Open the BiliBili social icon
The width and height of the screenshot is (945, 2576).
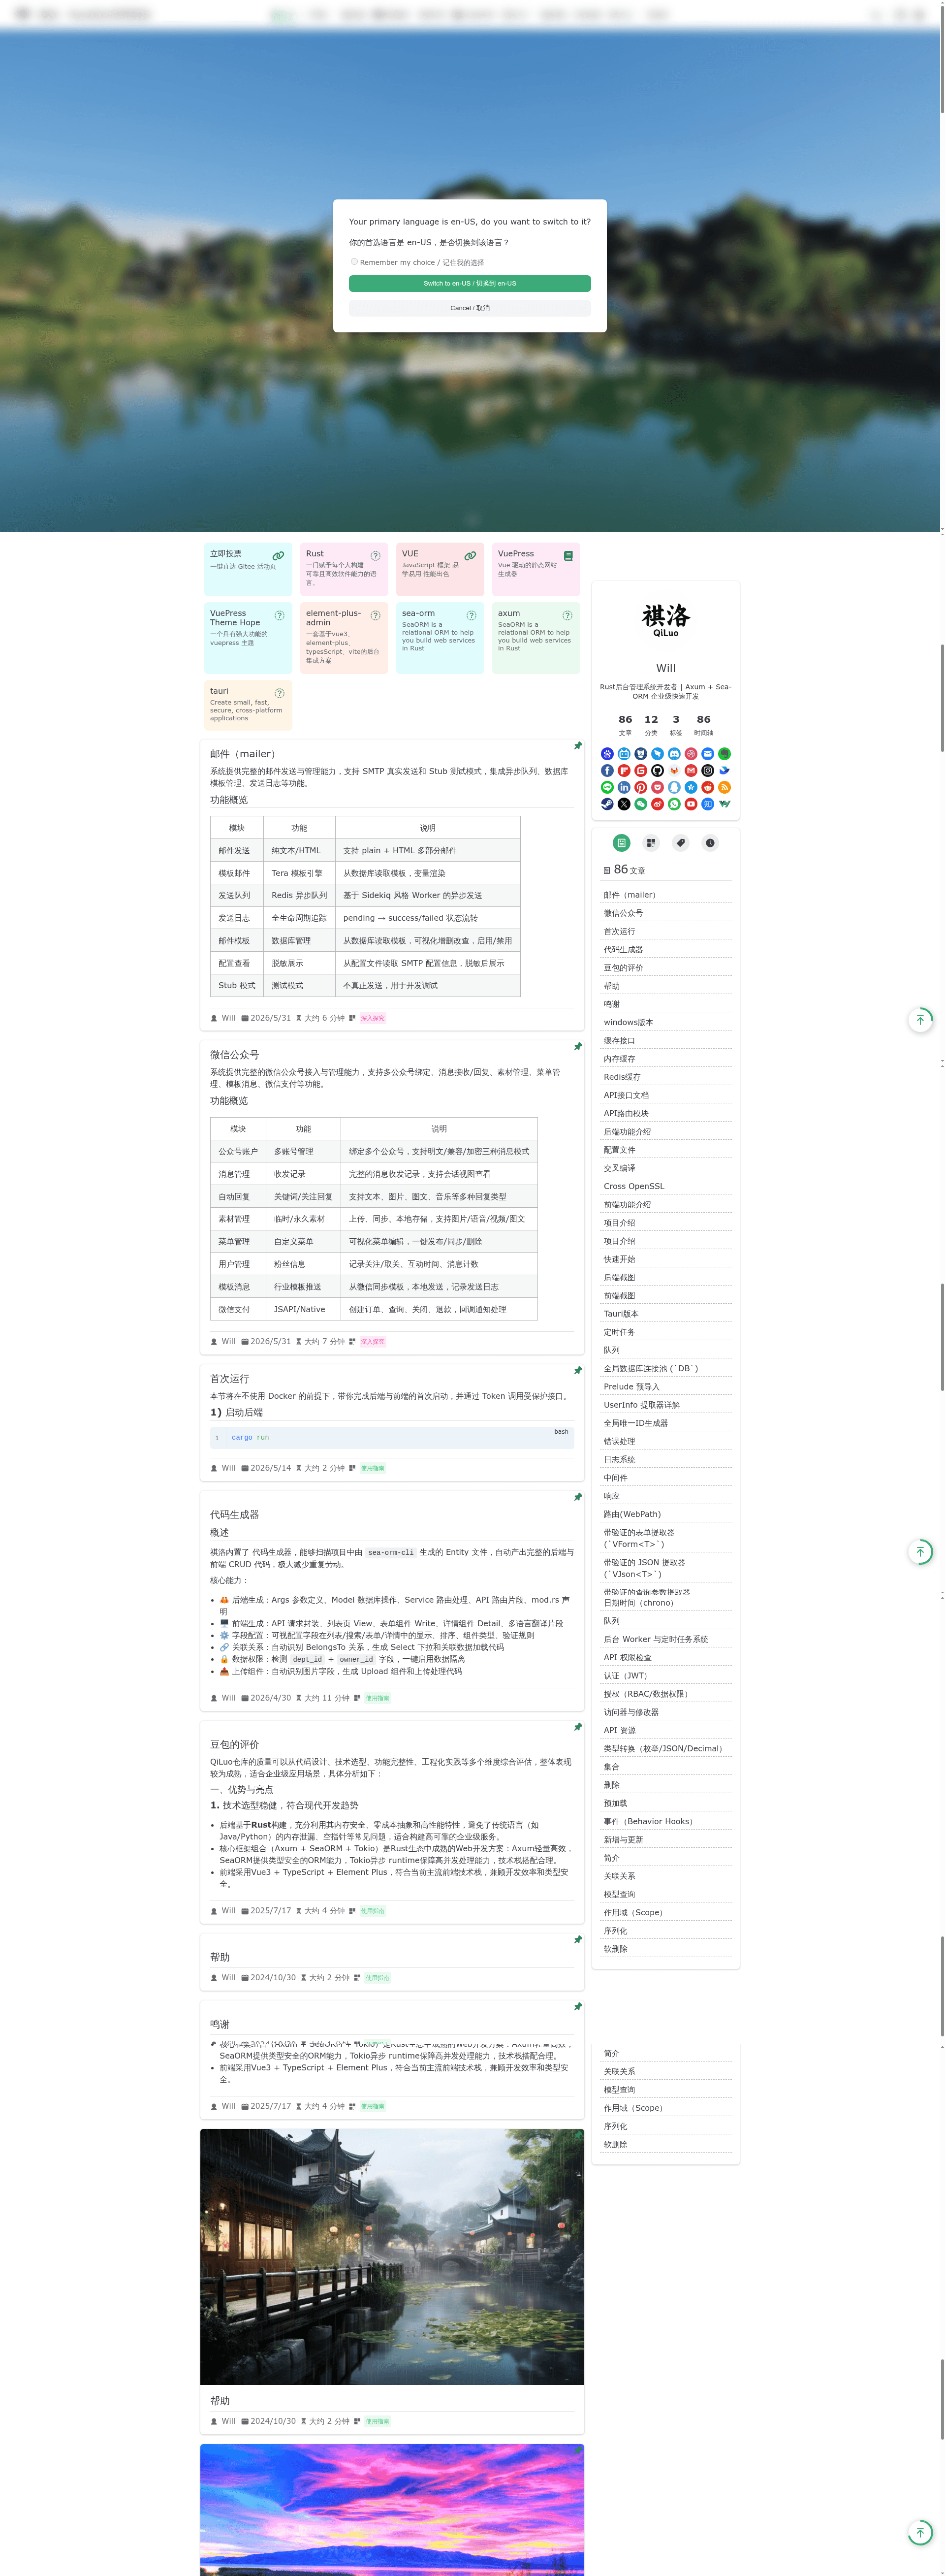(624, 754)
